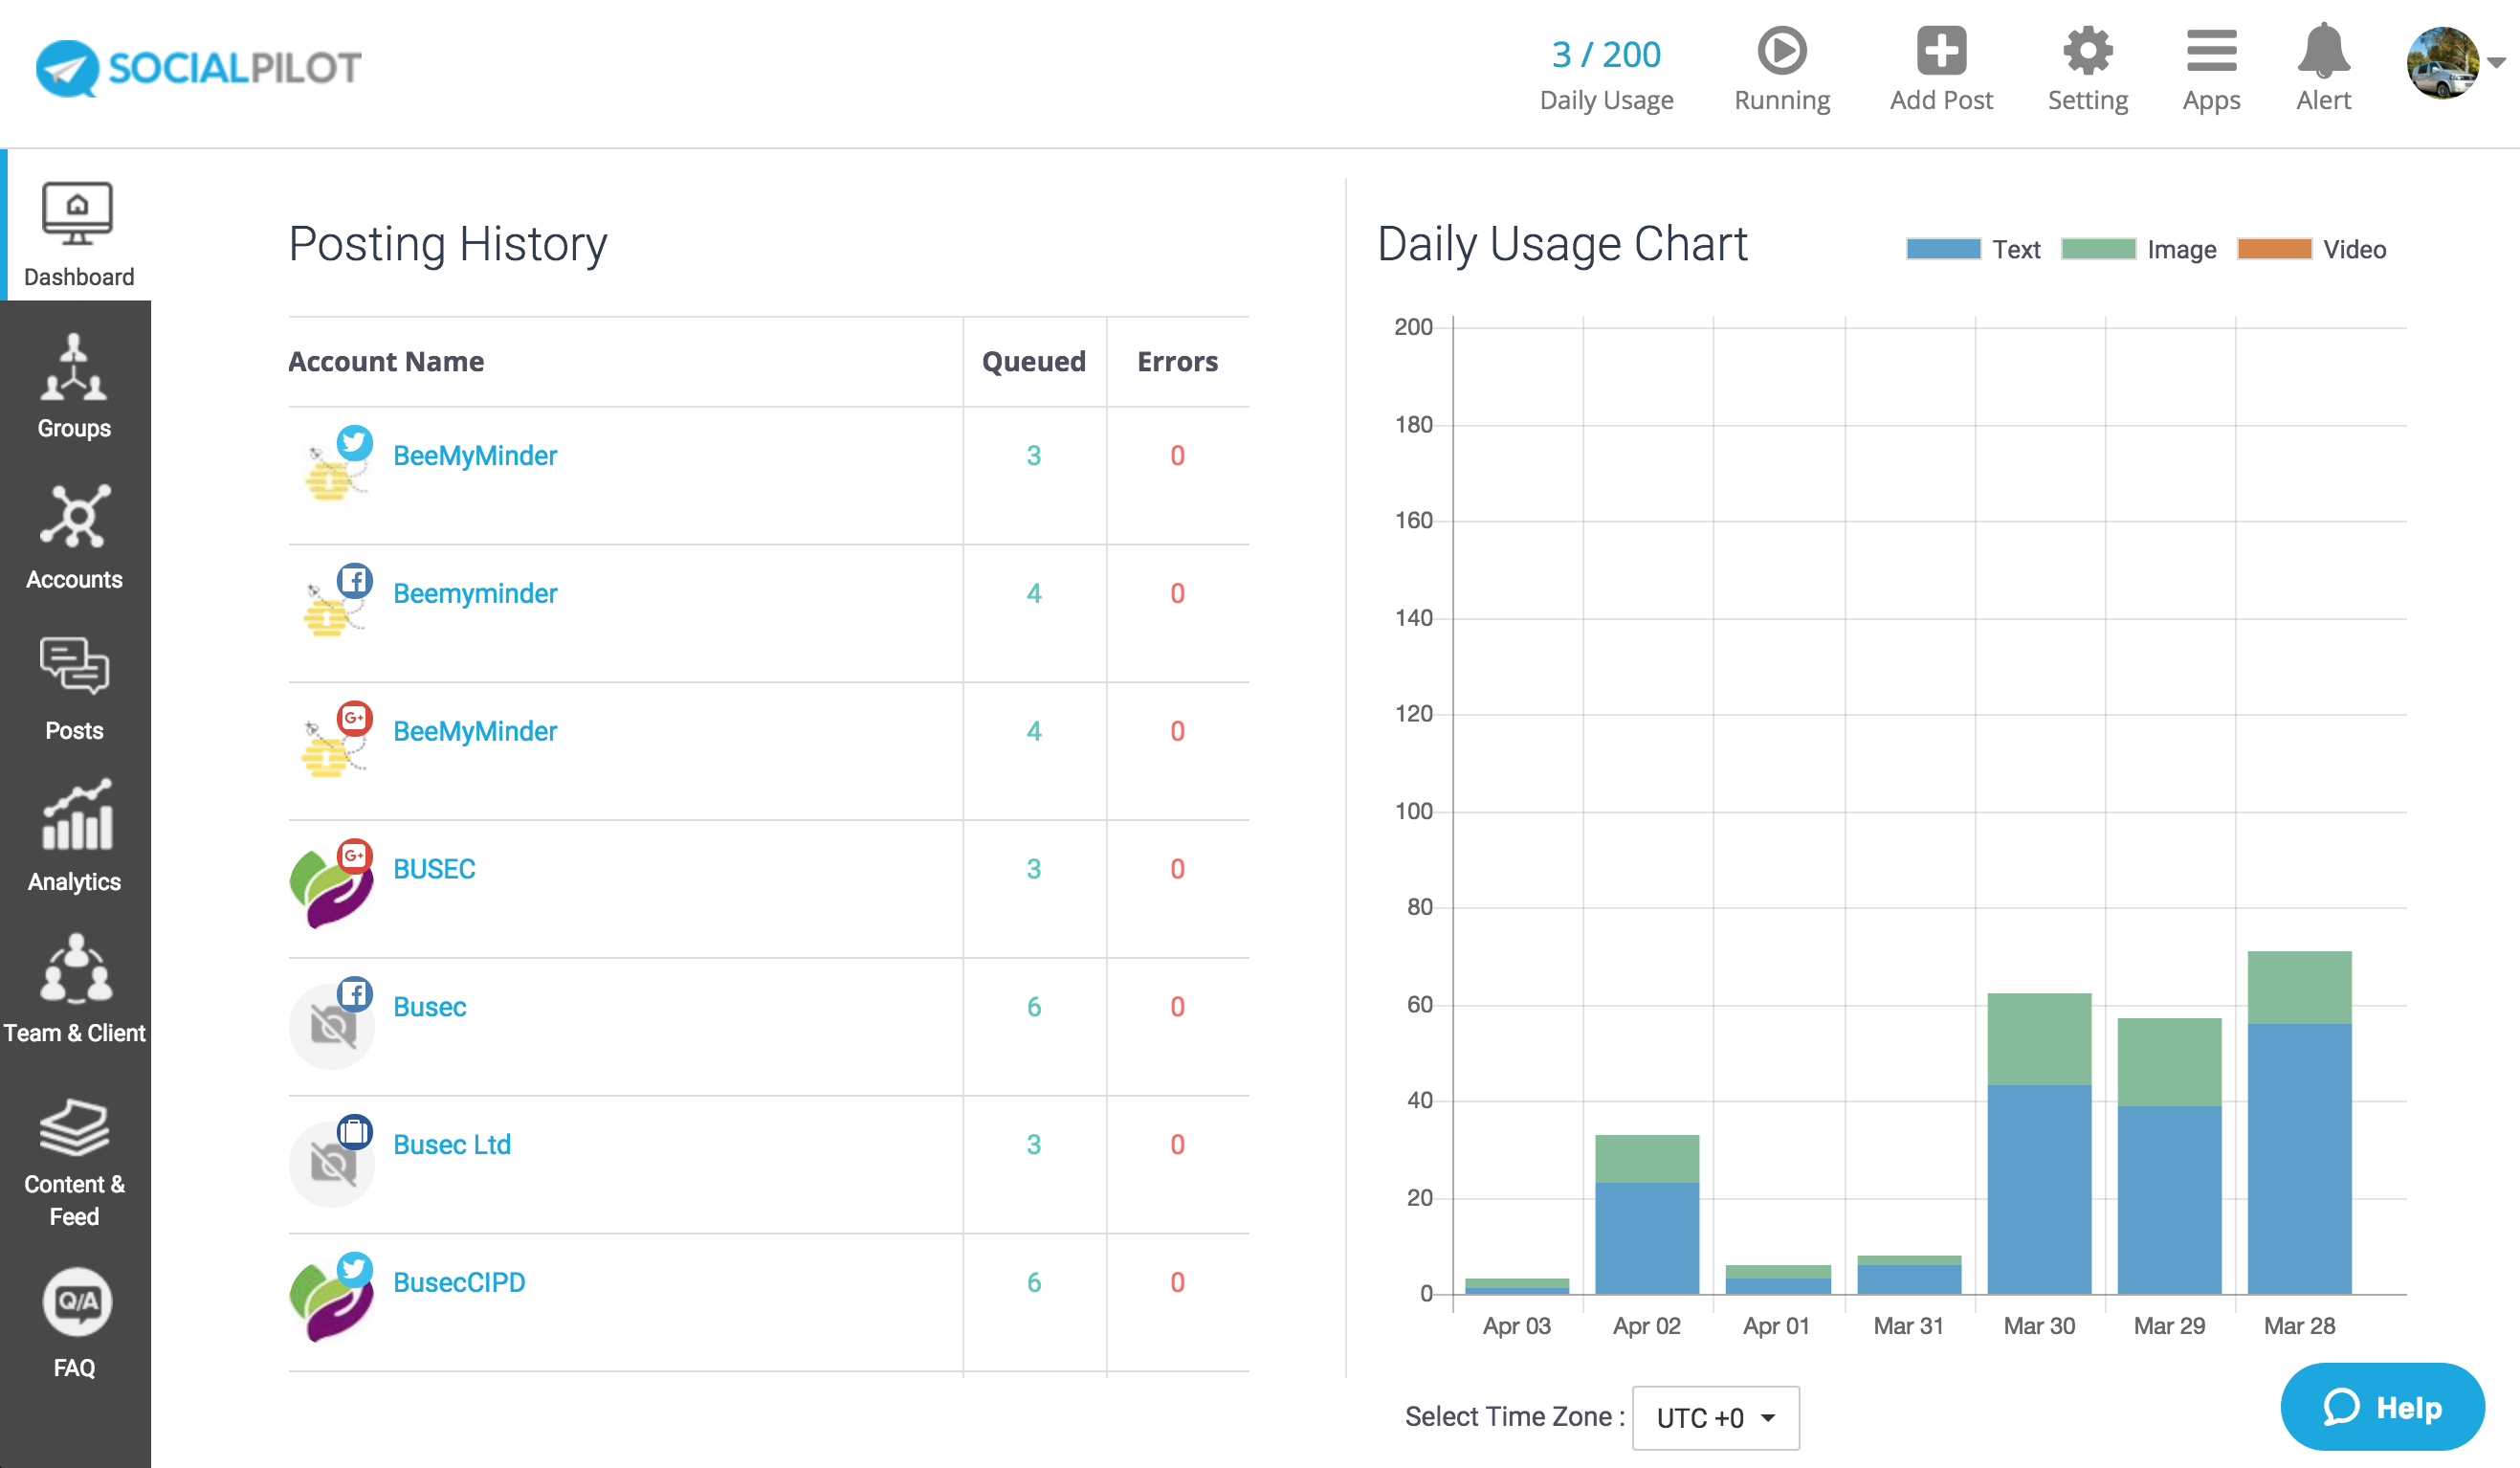2520x1468 pixels.
Task: Click the Help button
Action: [2382, 1407]
